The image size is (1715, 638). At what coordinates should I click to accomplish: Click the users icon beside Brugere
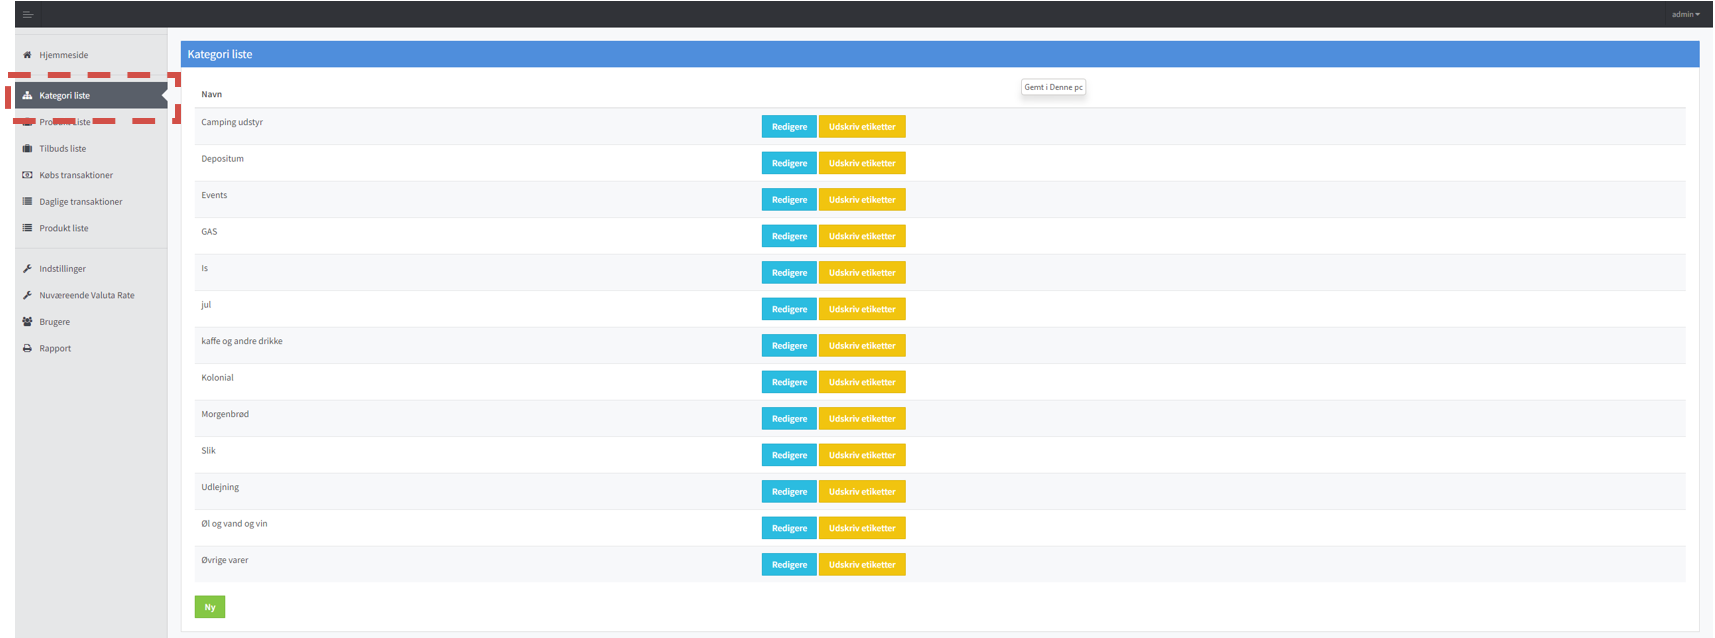27,322
